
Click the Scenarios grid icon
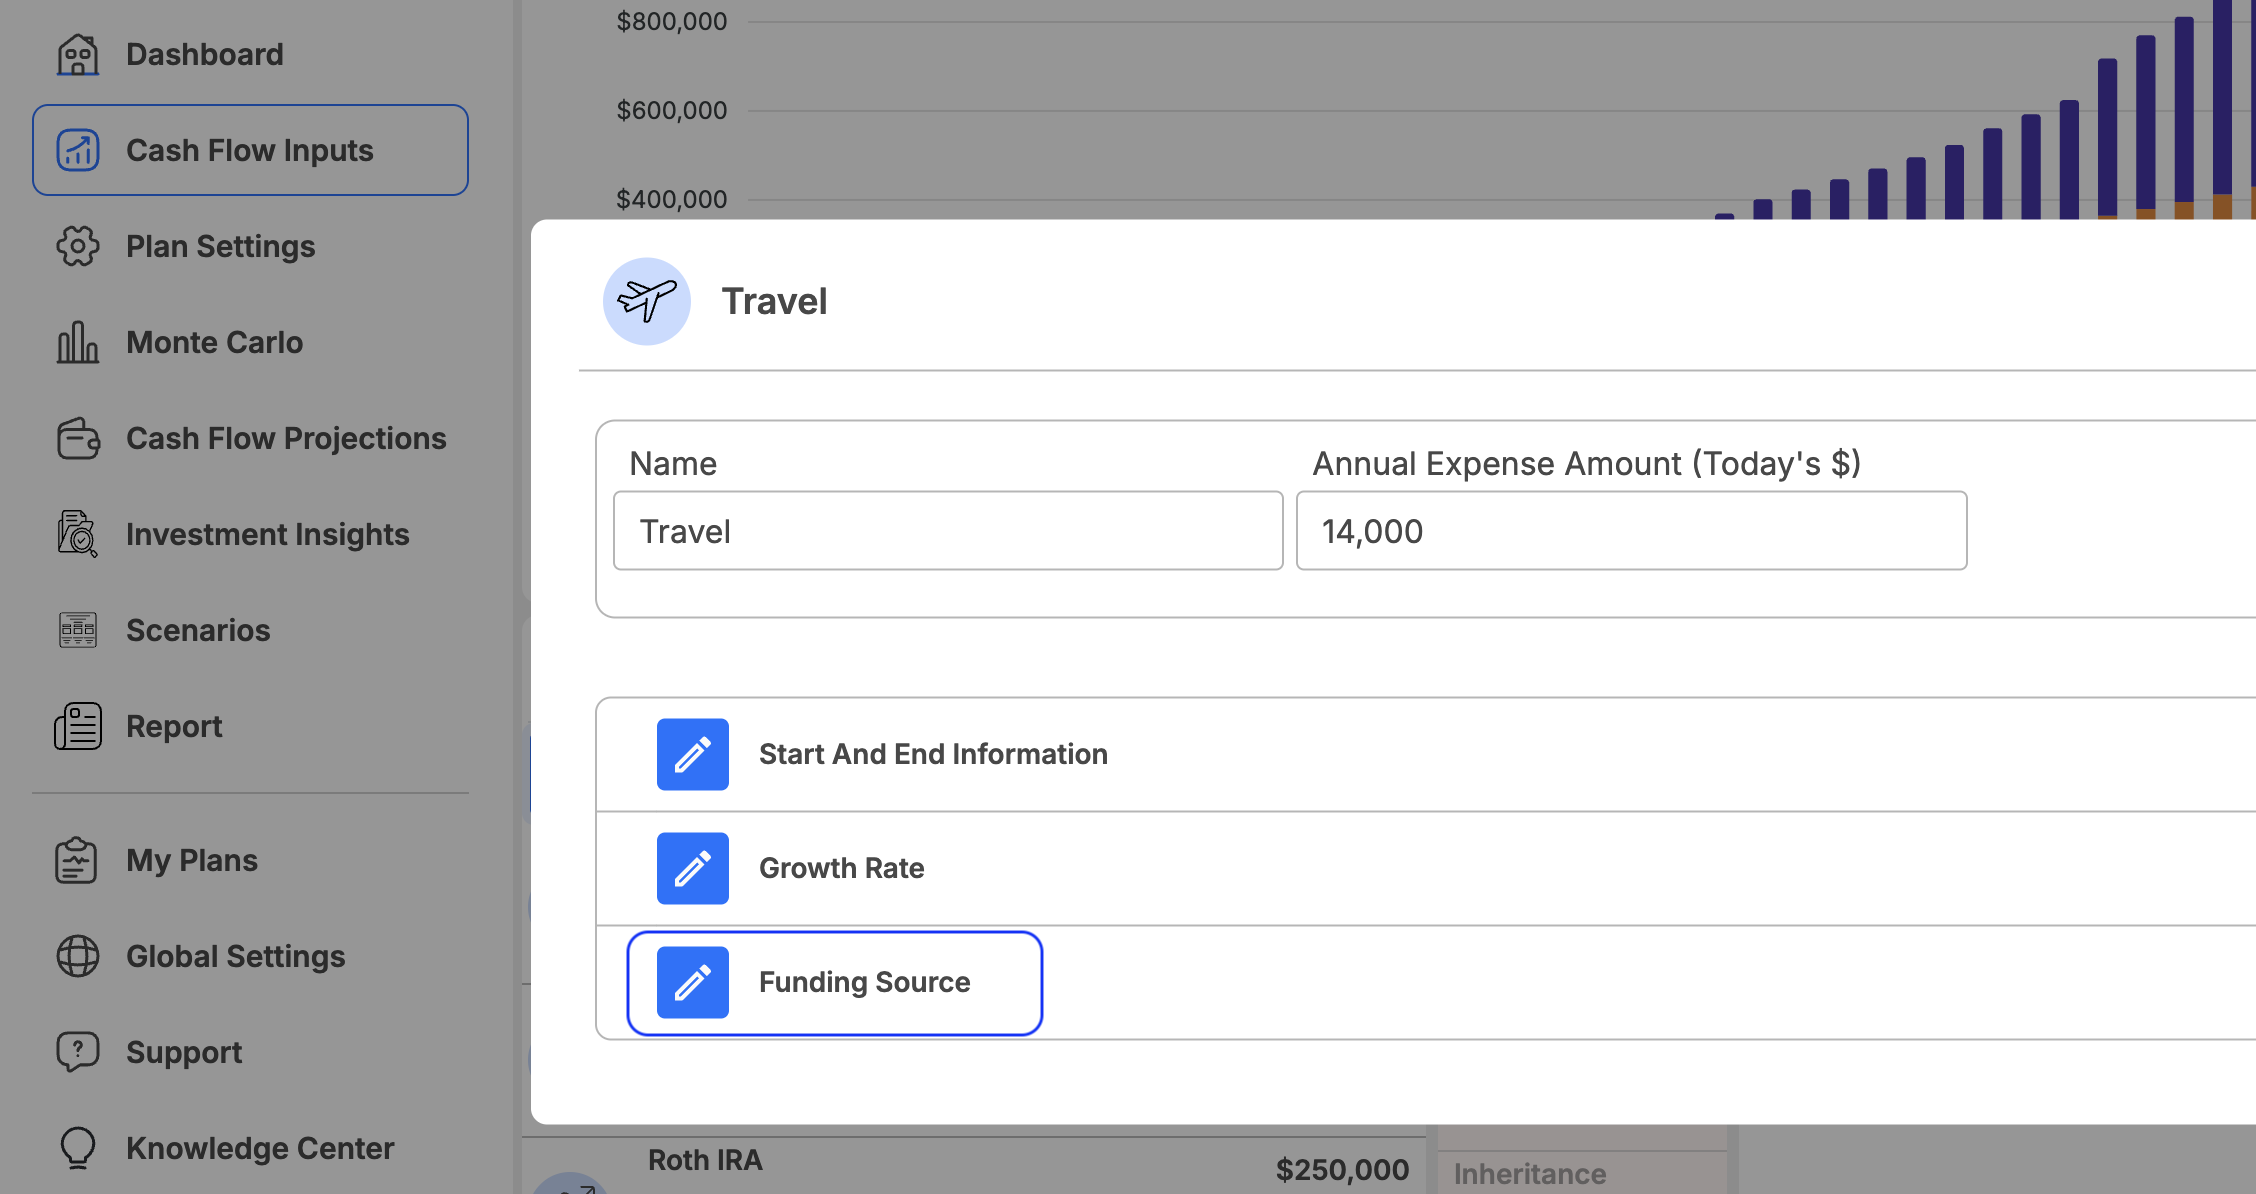click(77, 630)
